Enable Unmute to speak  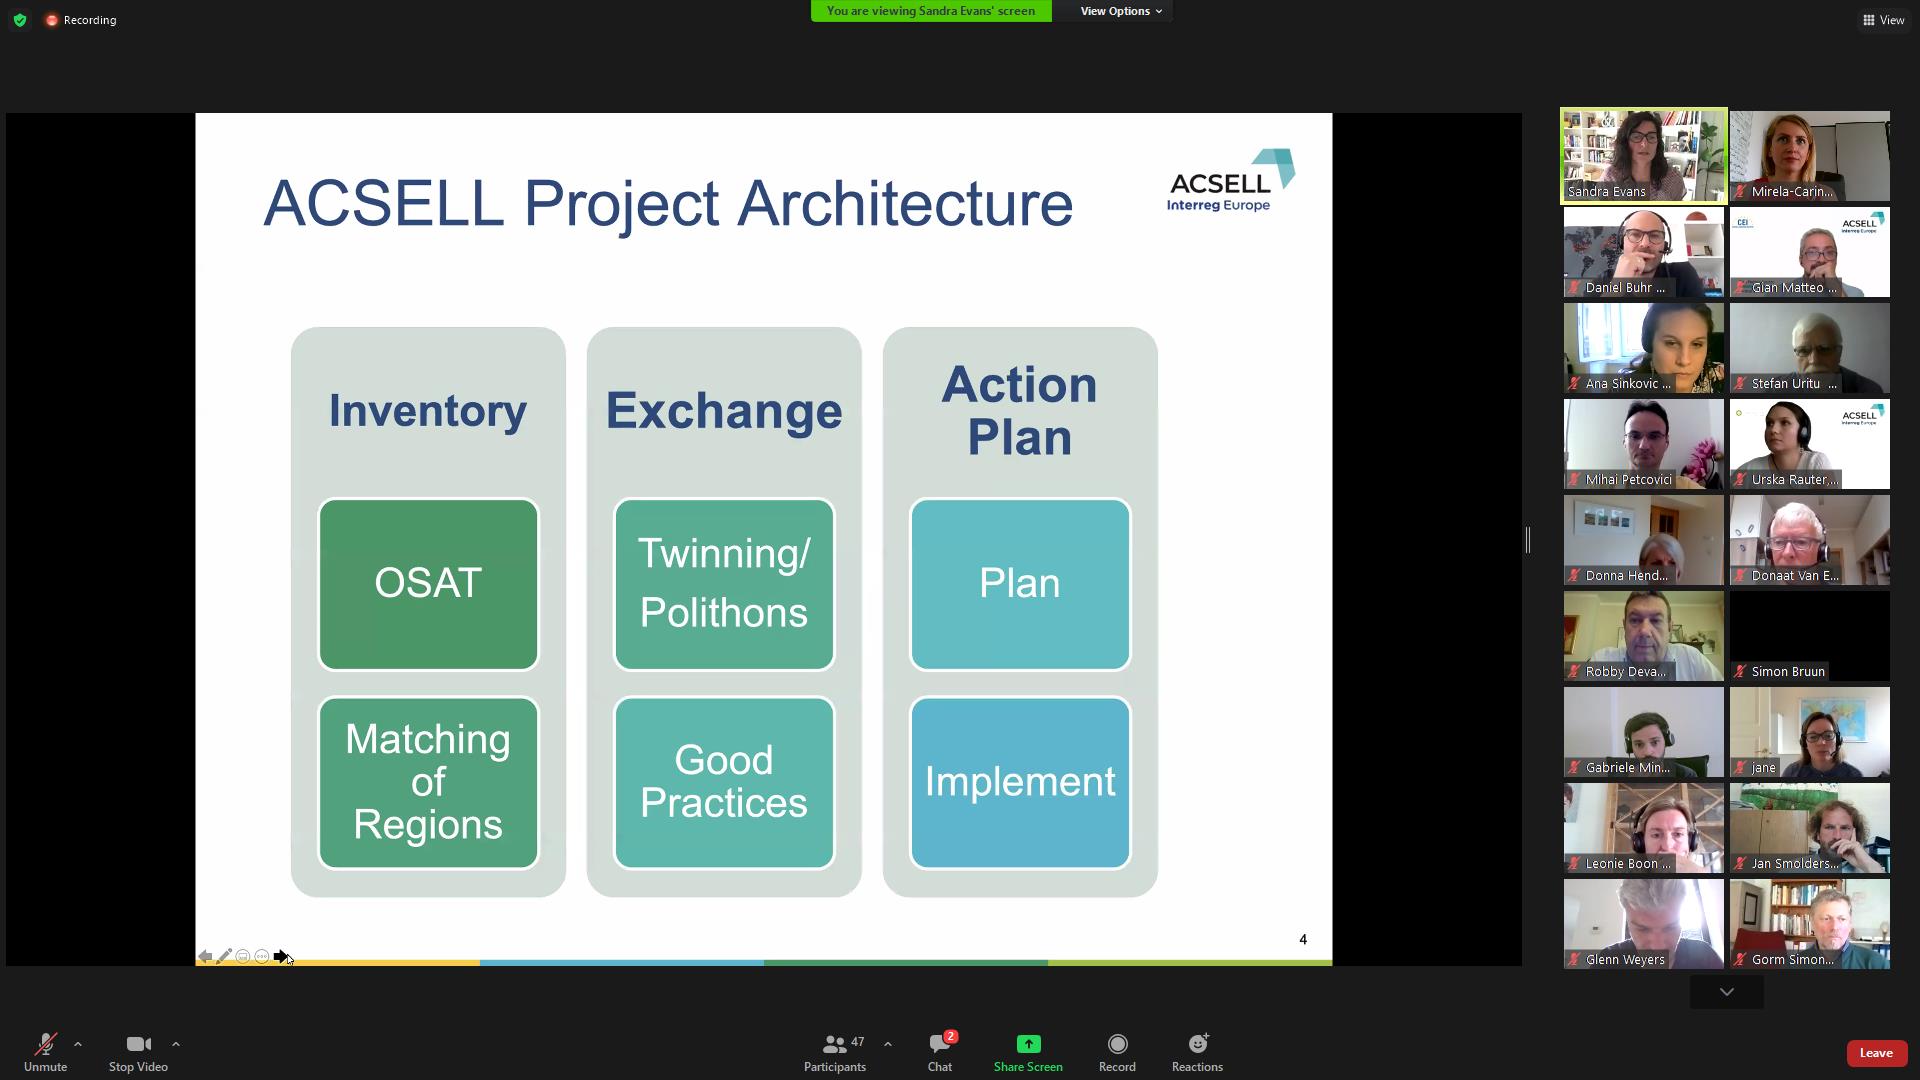pyautogui.click(x=45, y=1051)
